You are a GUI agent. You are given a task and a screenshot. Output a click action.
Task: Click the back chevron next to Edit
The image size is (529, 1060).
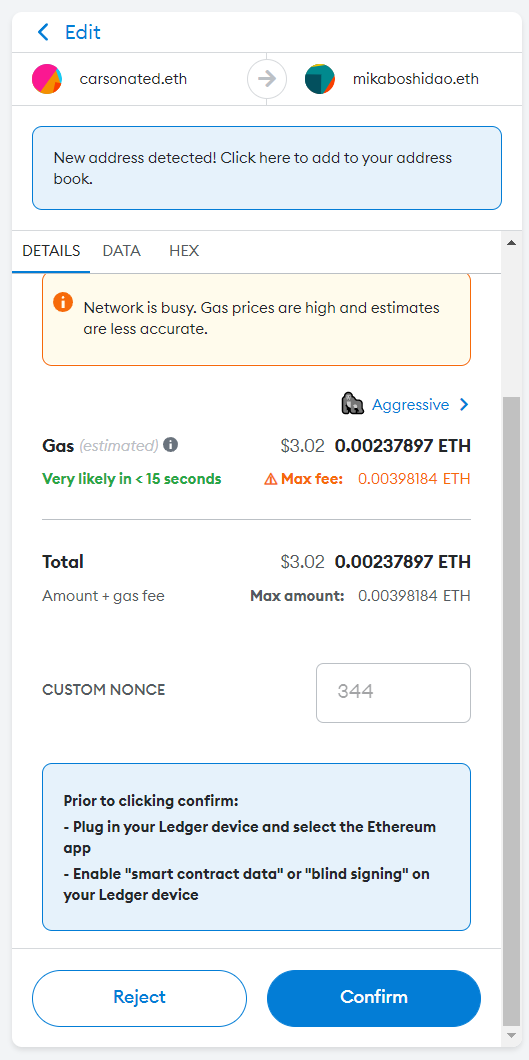[43, 32]
